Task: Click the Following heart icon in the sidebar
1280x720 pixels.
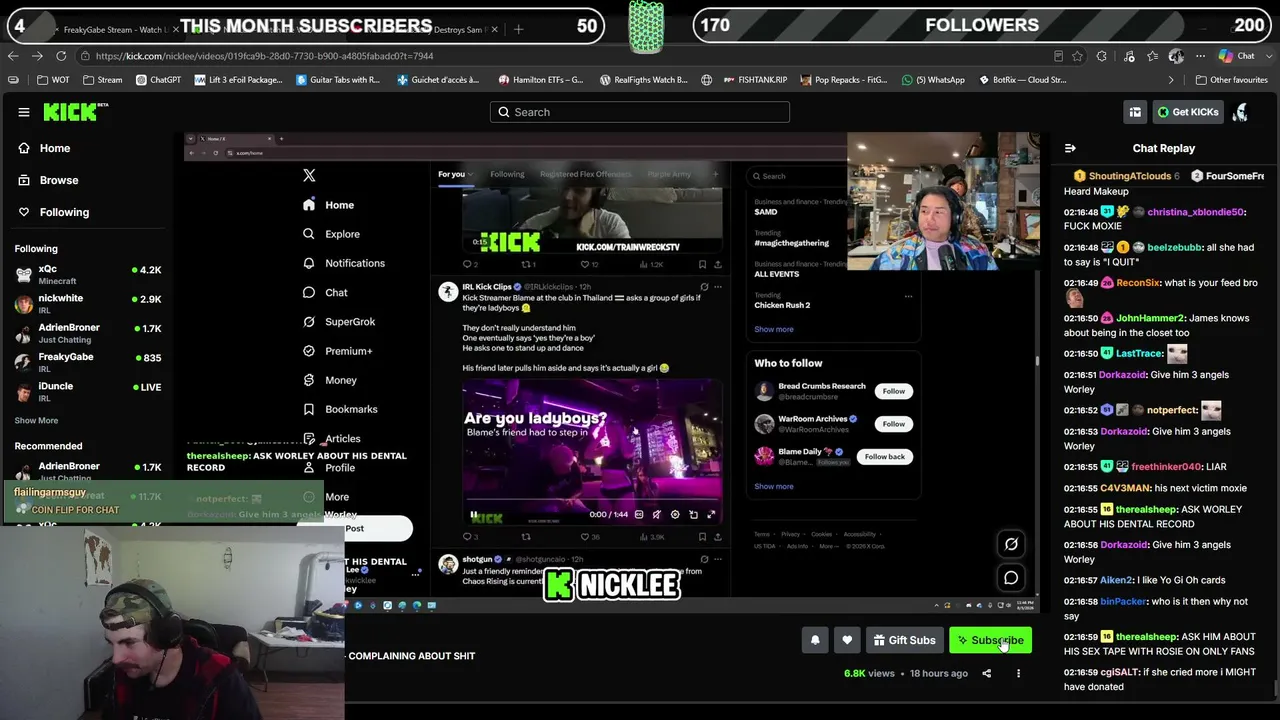Action: click(24, 212)
